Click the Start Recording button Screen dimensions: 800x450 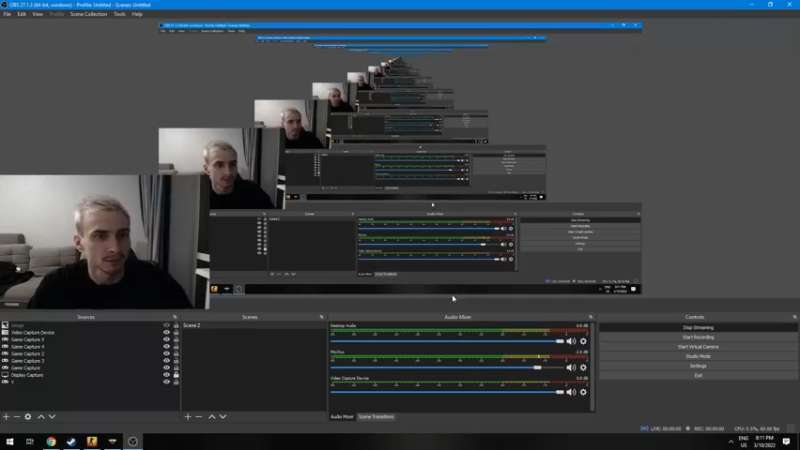pyautogui.click(x=698, y=337)
